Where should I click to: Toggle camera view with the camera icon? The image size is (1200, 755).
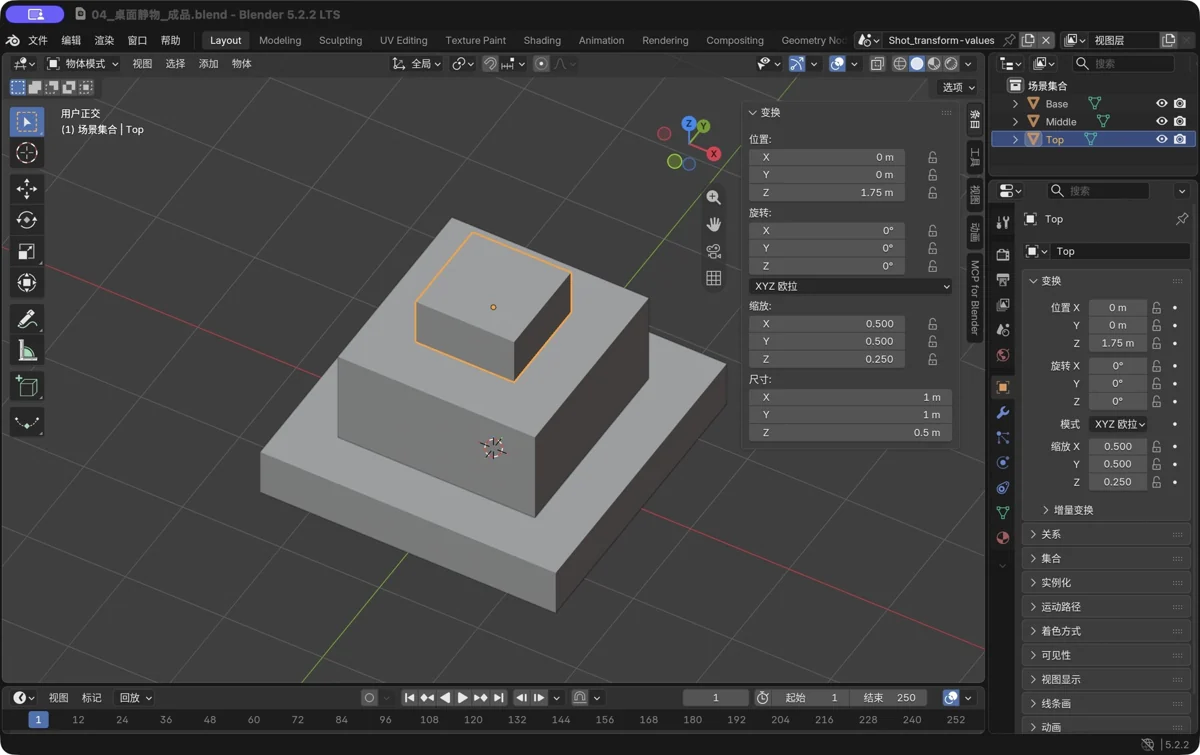713,251
